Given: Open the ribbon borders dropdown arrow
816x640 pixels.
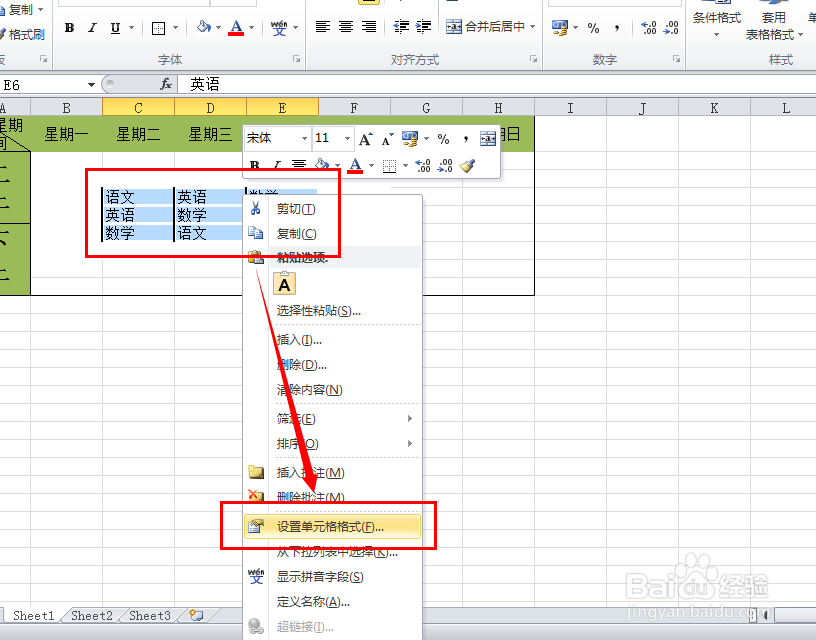Looking at the screenshot, I should [175, 28].
